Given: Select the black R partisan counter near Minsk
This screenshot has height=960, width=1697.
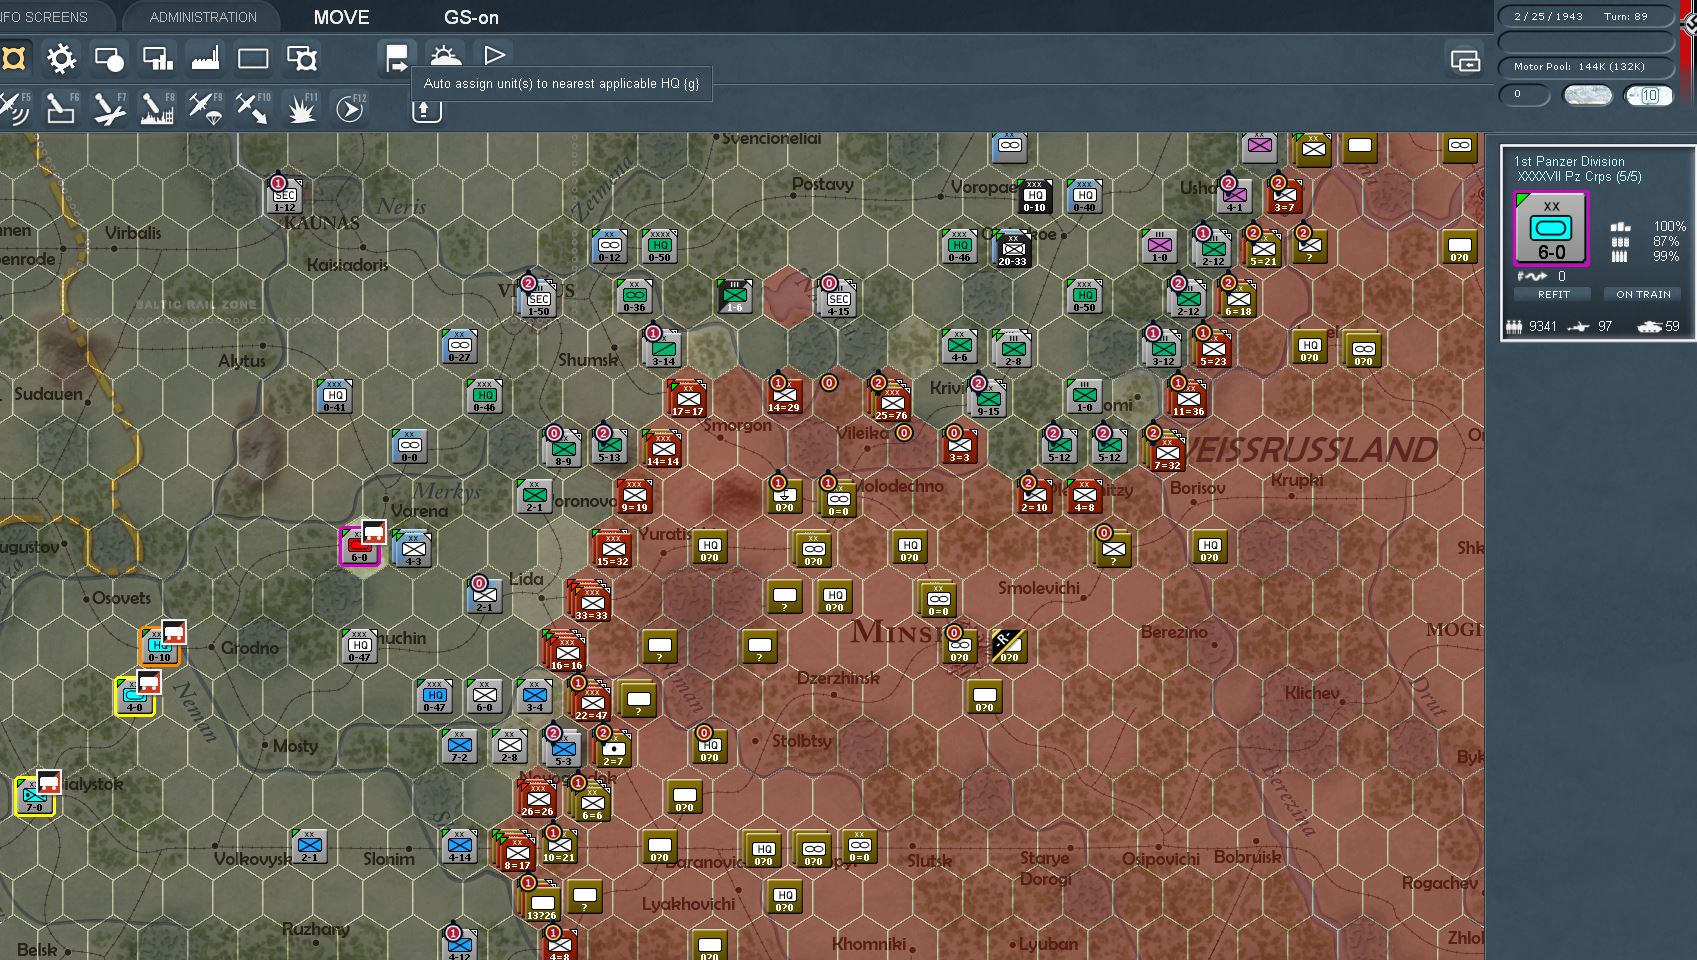Looking at the screenshot, I should tap(1009, 646).
